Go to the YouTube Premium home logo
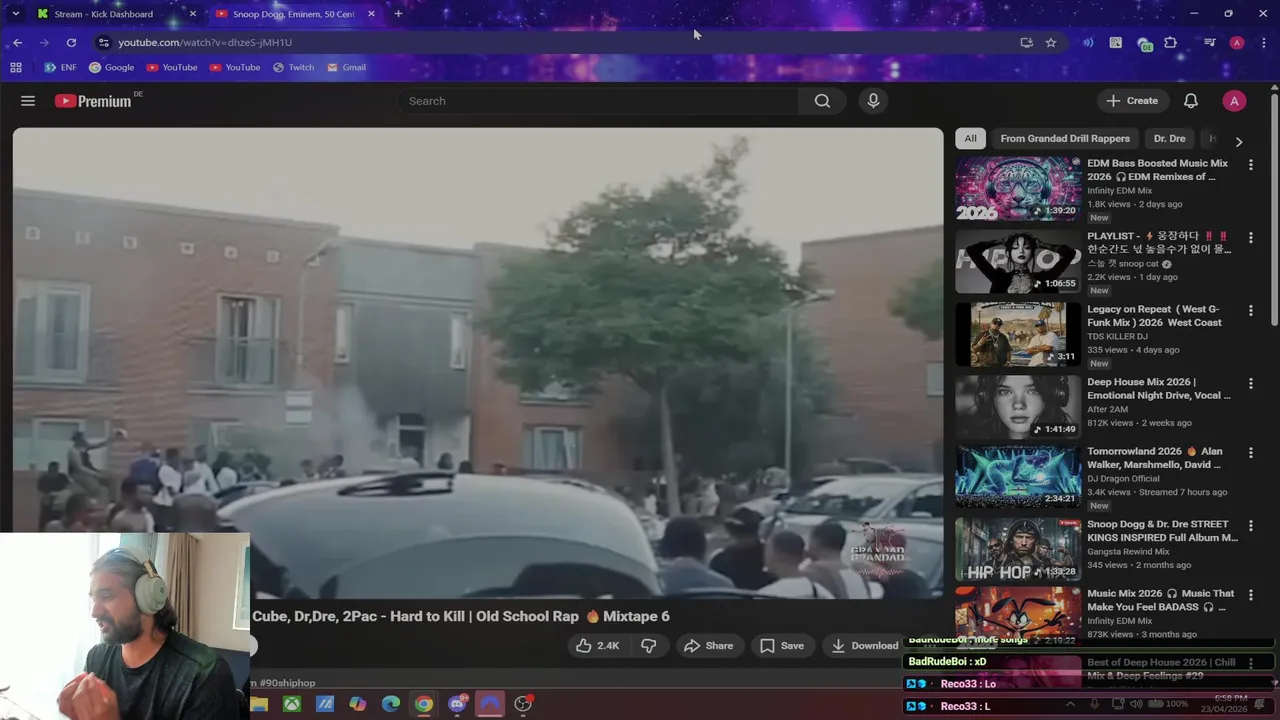1280x720 pixels. (94, 101)
